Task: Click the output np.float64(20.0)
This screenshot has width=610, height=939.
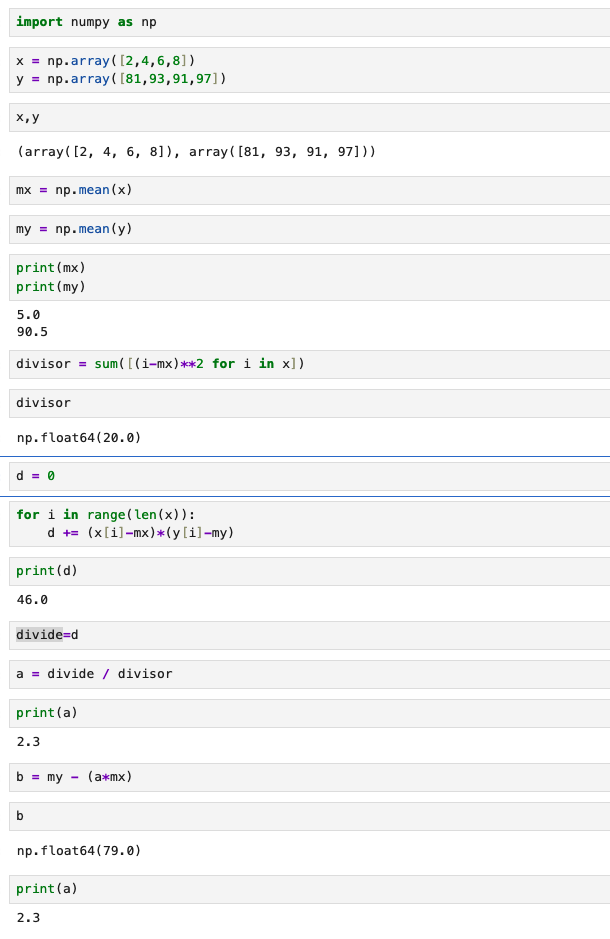Action: click(79, 438)
